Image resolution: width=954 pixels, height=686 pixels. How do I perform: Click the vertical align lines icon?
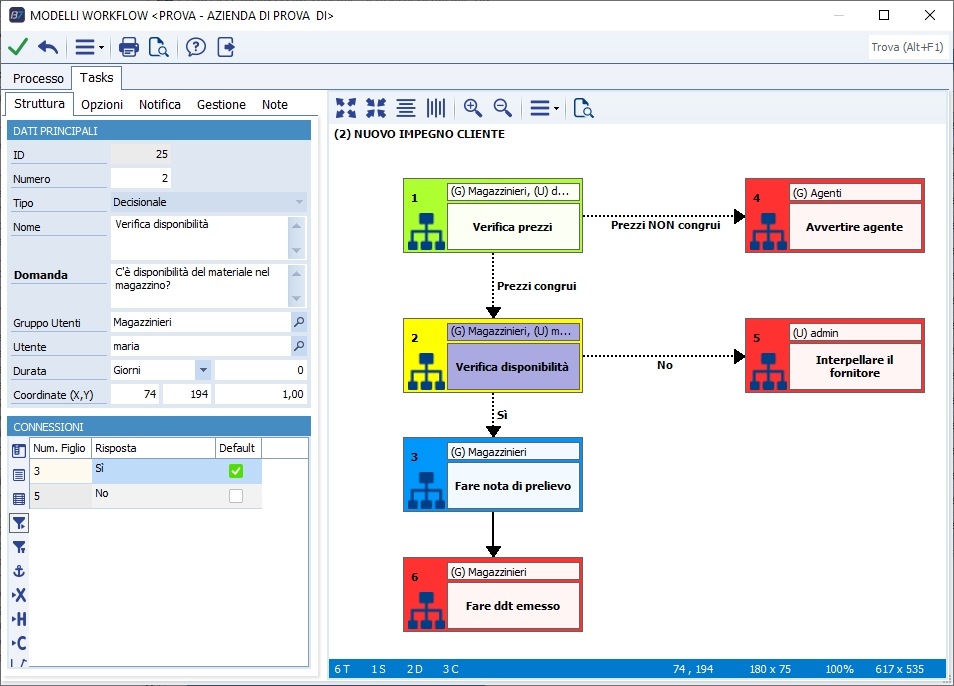coord(436,108)
